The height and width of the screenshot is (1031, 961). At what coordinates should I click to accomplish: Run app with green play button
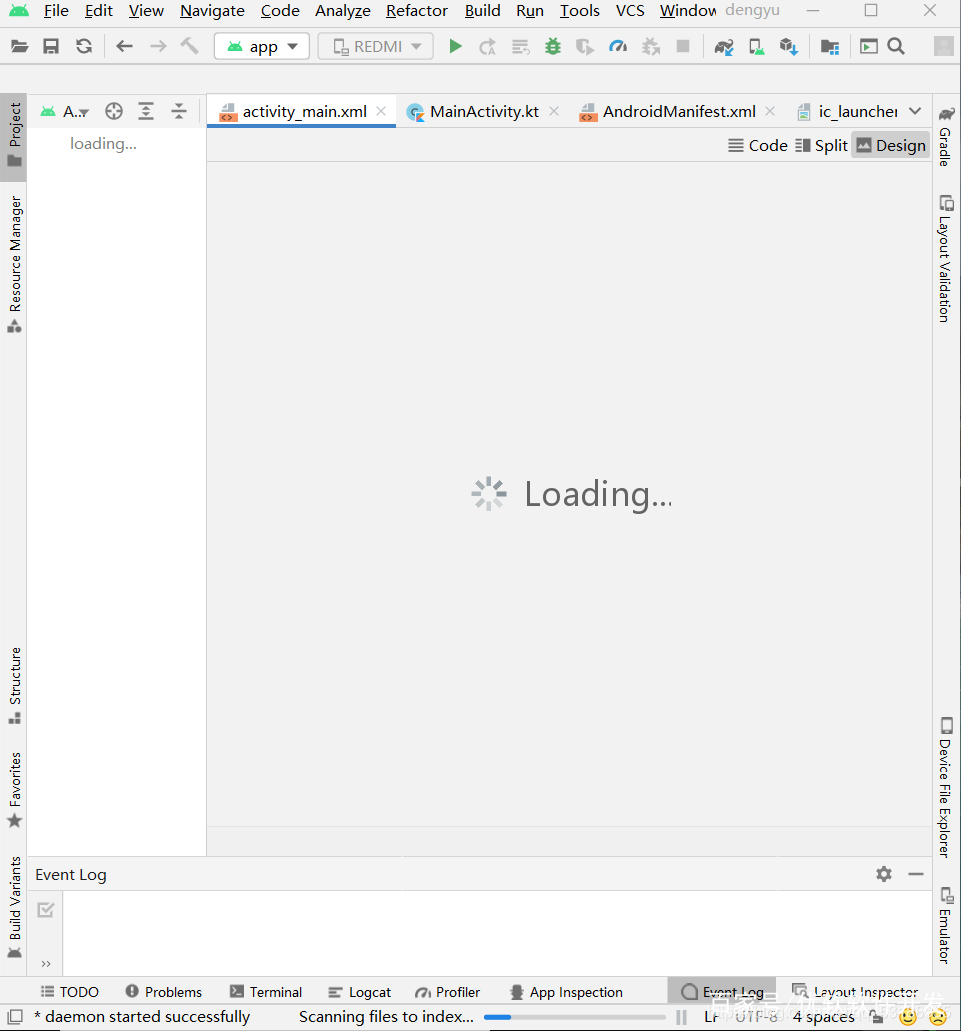tap(455, 47)
